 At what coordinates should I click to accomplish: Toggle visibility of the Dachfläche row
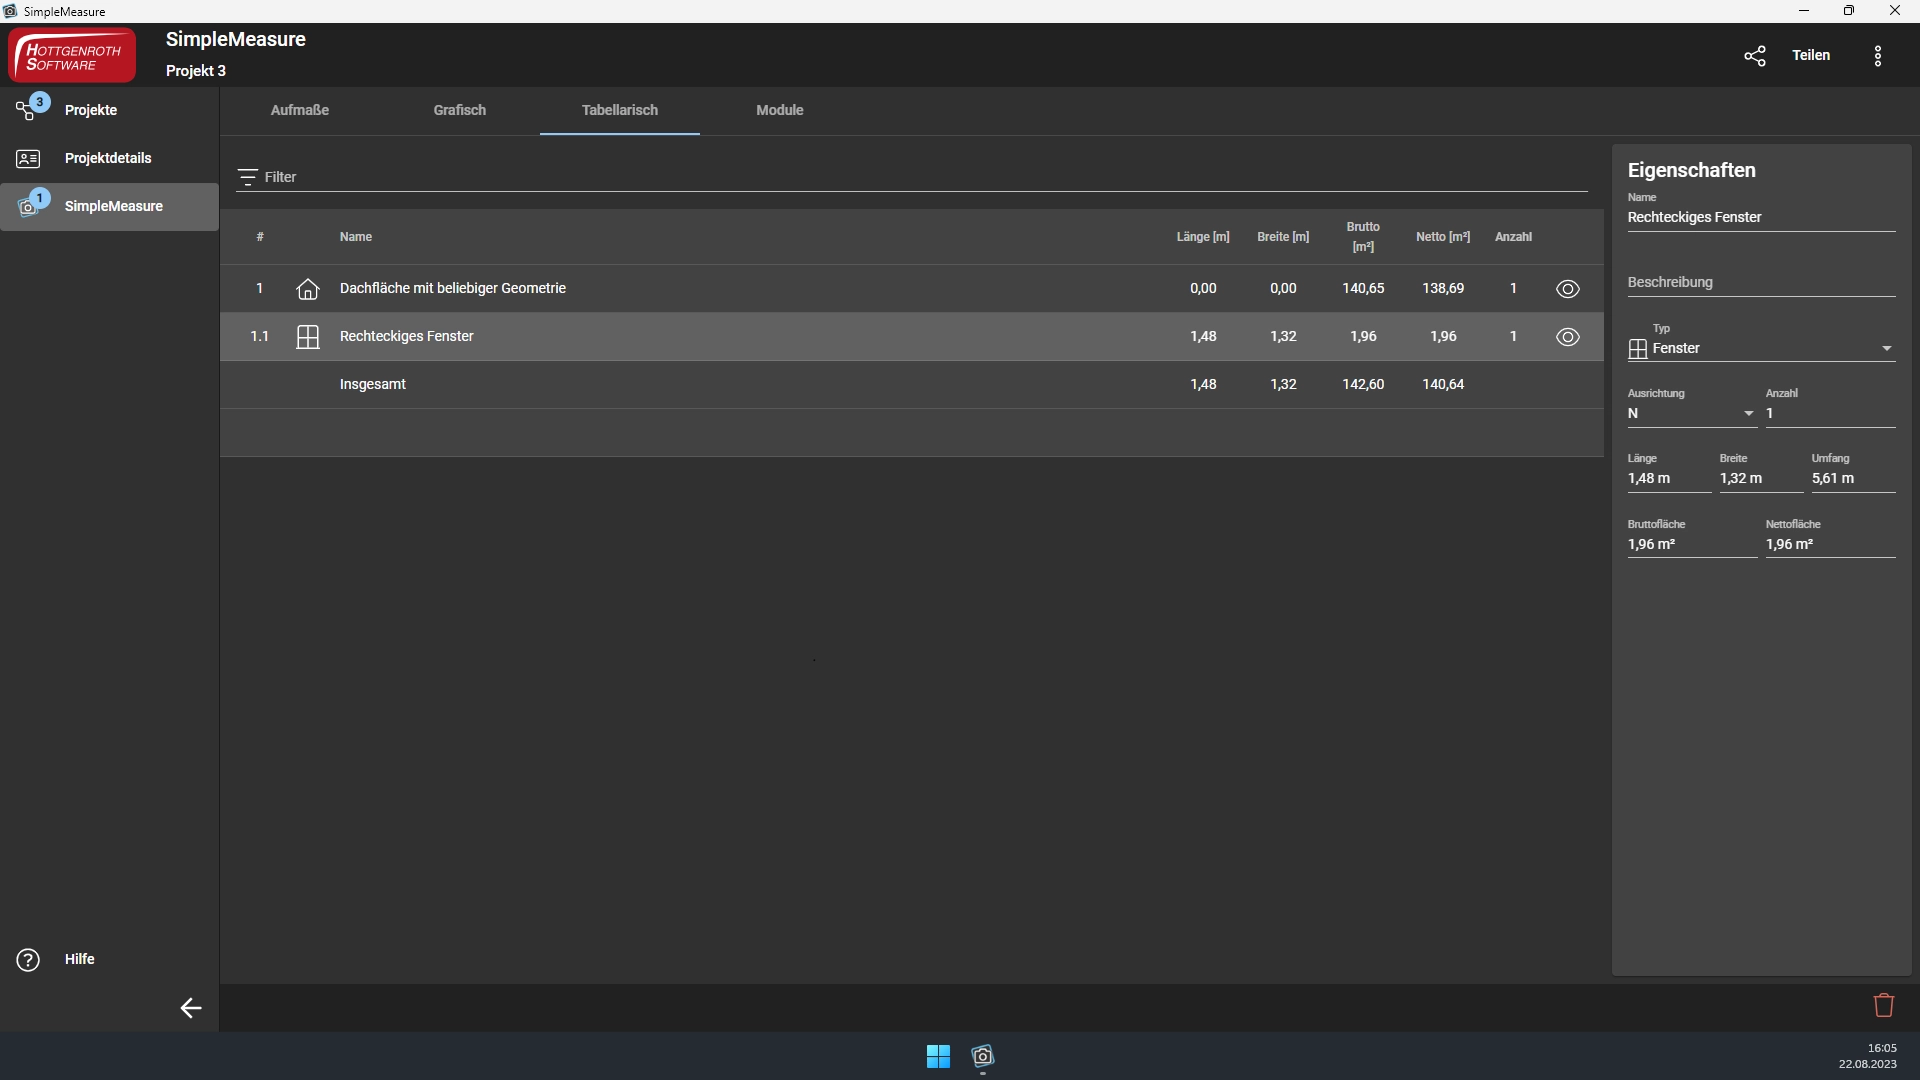tap(1567, 289)
